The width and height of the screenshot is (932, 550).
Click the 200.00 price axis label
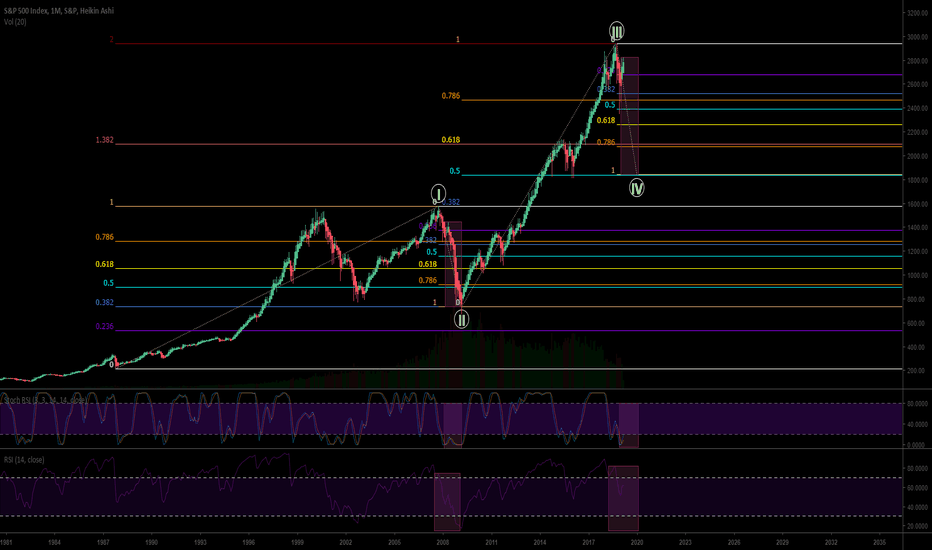click(918, 370)
